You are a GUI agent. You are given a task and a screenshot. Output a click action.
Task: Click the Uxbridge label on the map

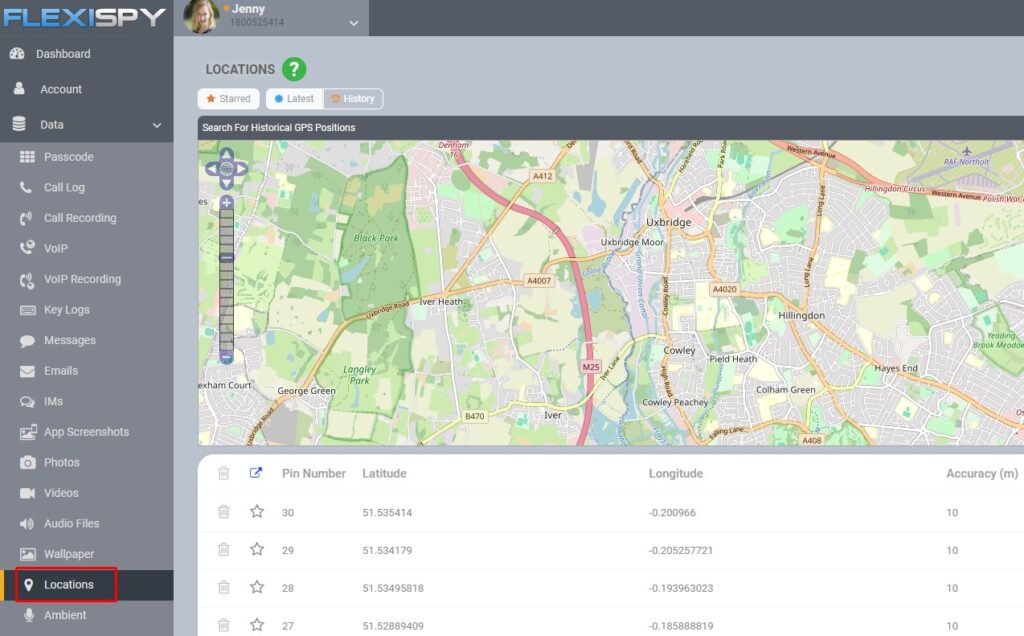point(668,222)
